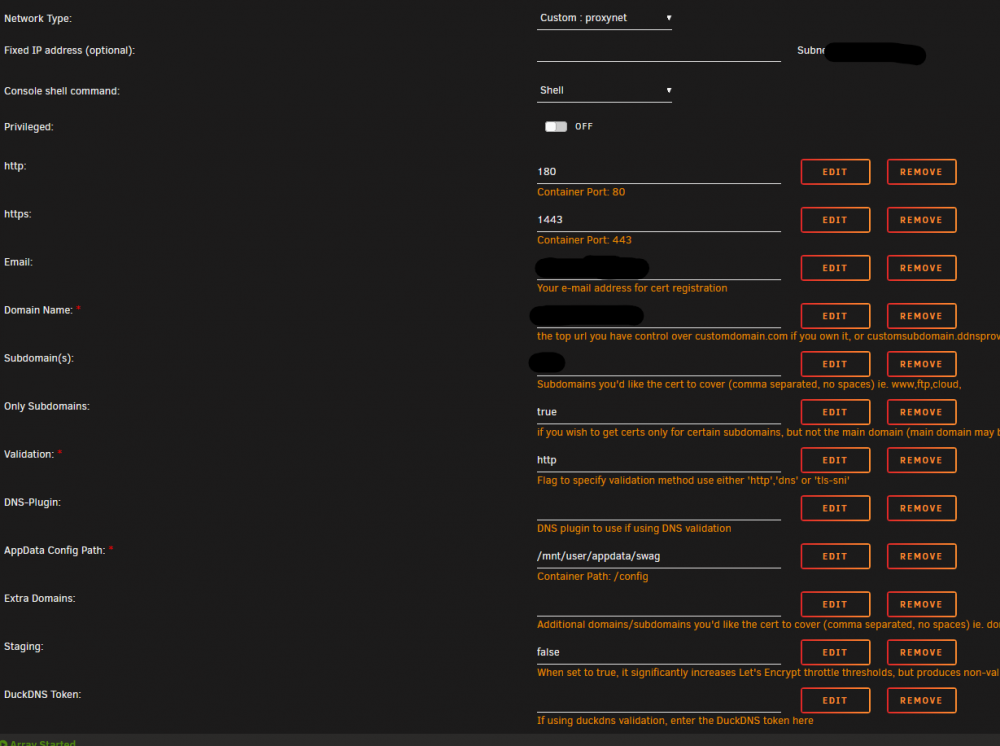Remove the Staging setting

921,652
